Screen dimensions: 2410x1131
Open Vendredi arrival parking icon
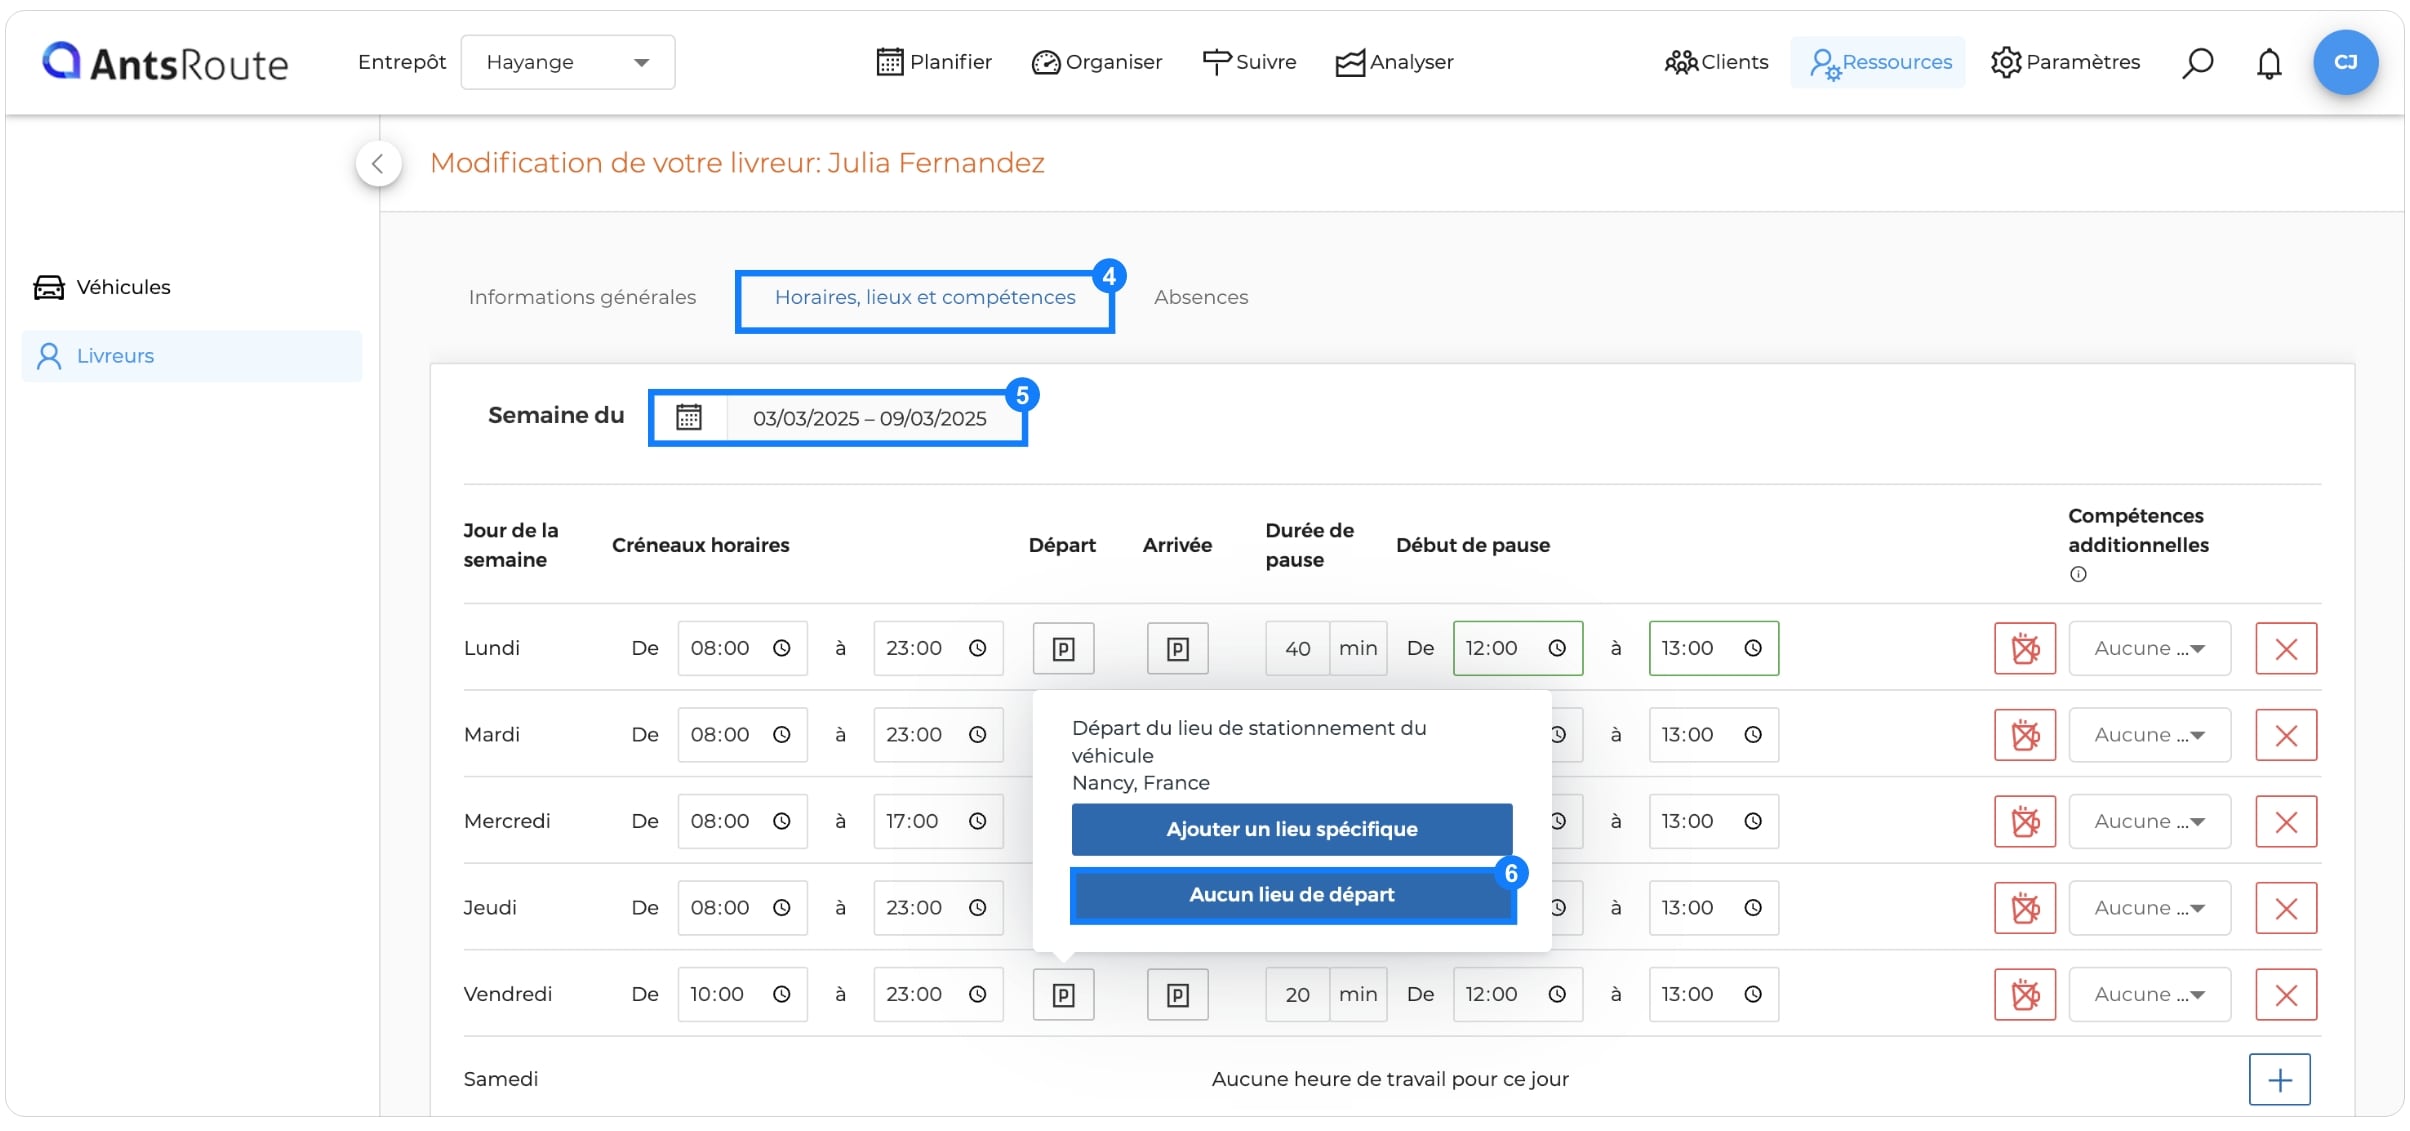pos(1177,995)
